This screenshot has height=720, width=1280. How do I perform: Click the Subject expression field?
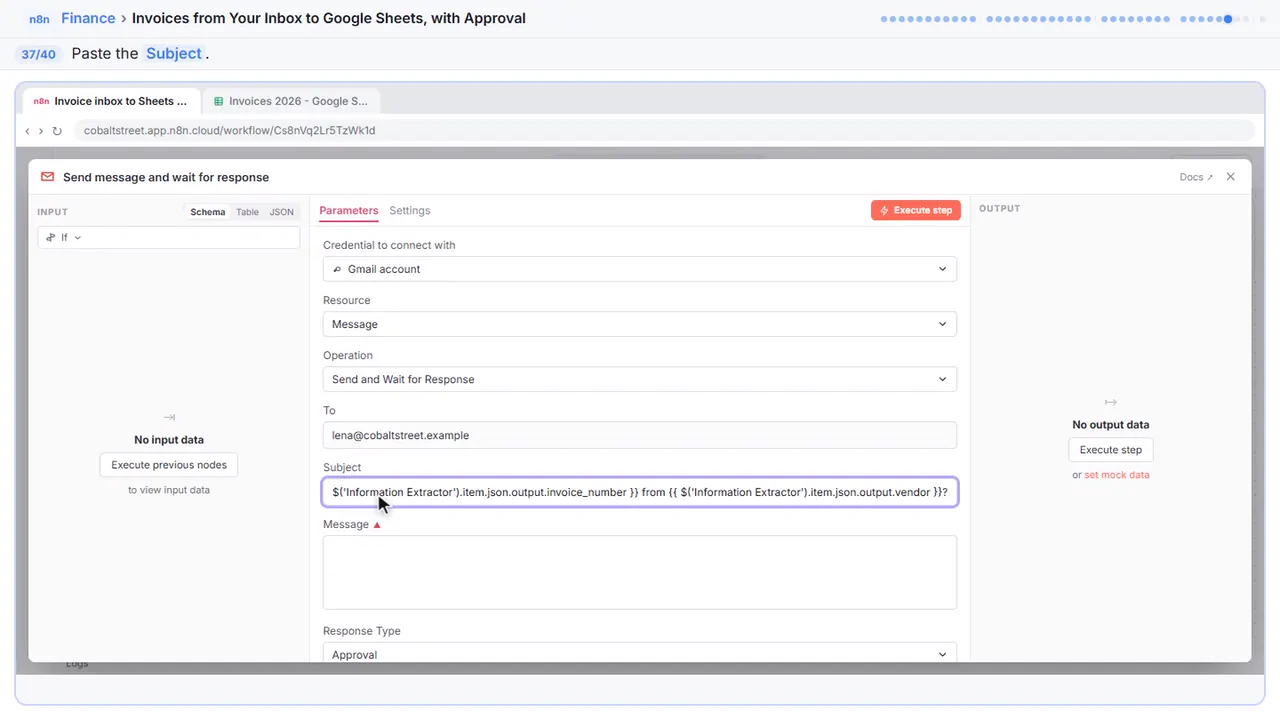click(640, 492)
